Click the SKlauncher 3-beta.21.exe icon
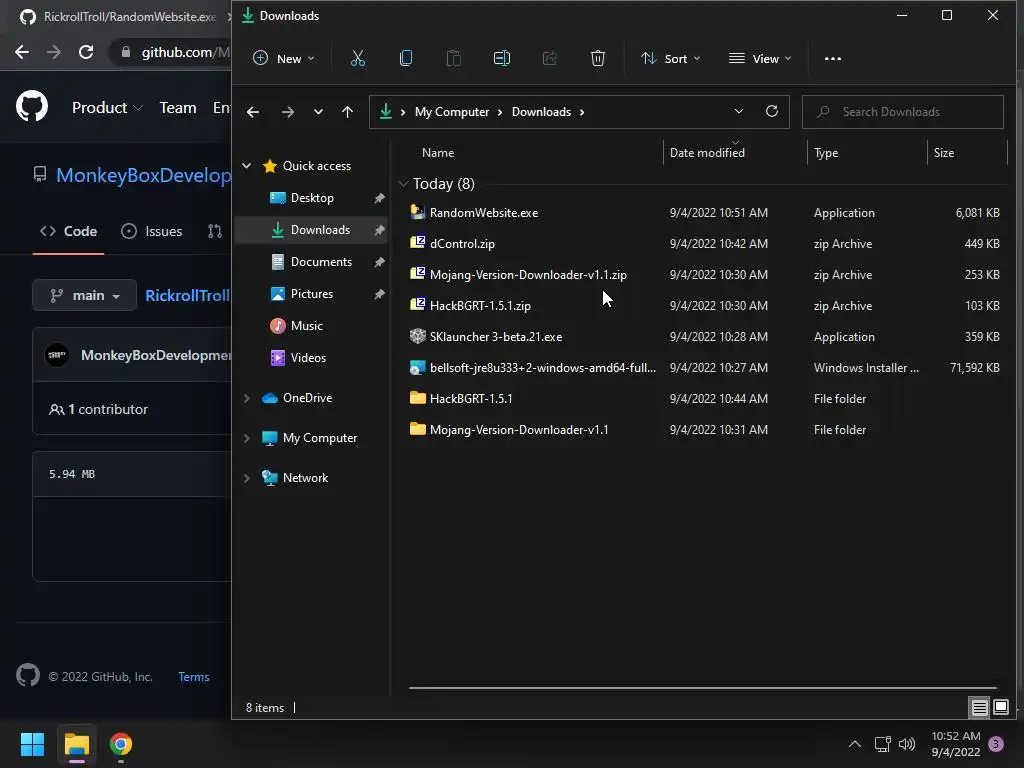 [417, 336]
